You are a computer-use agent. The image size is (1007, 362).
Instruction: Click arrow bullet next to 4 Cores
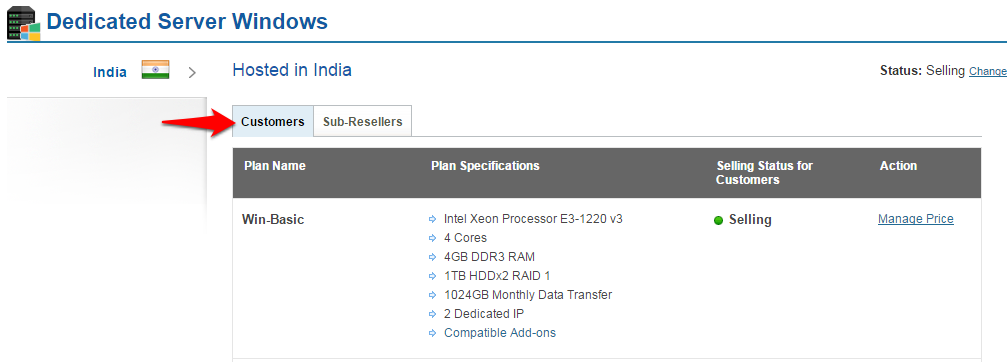click(x=432, y=238)
